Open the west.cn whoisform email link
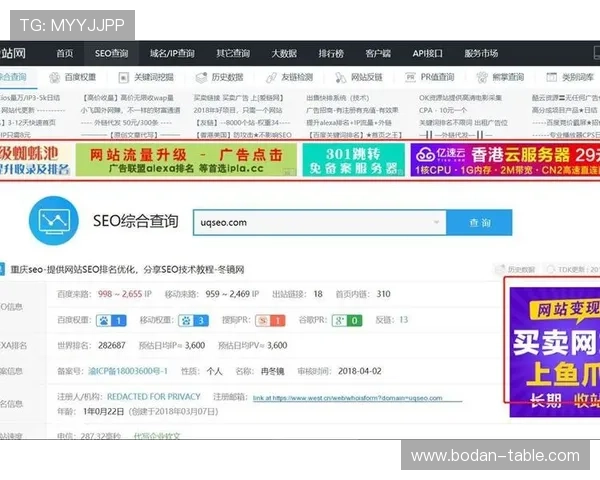The width and height of the screenshot is (600, 480). [x=347, y=398]
